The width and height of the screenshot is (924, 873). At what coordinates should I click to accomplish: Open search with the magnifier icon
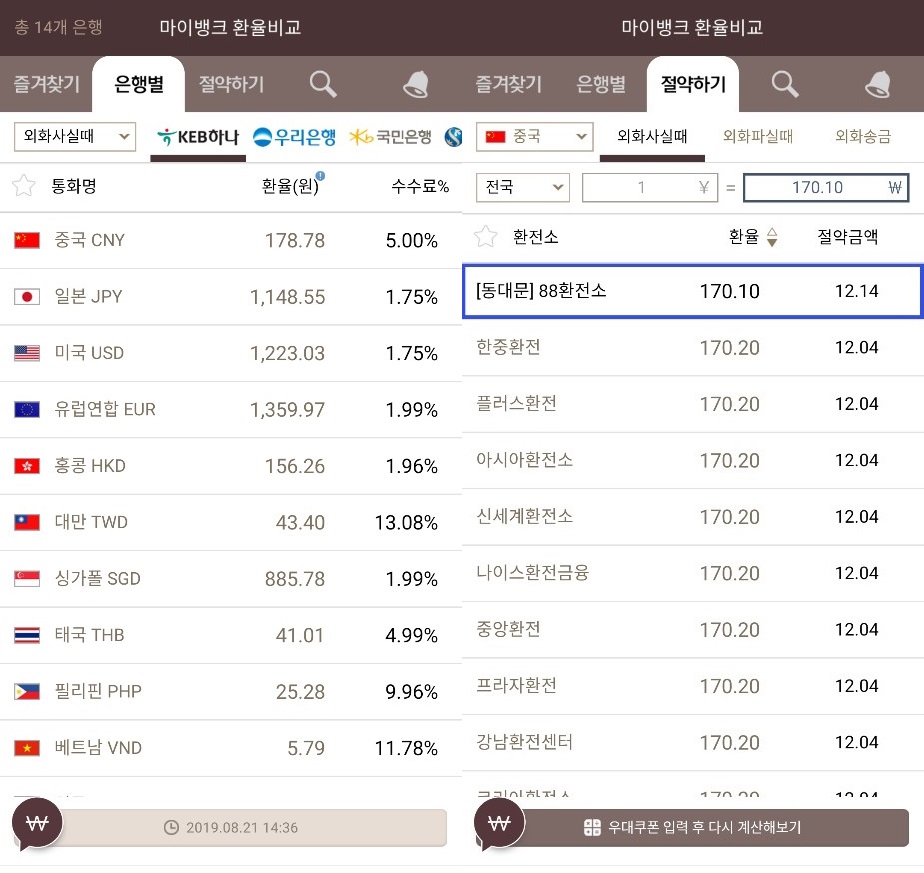(323, 86)
